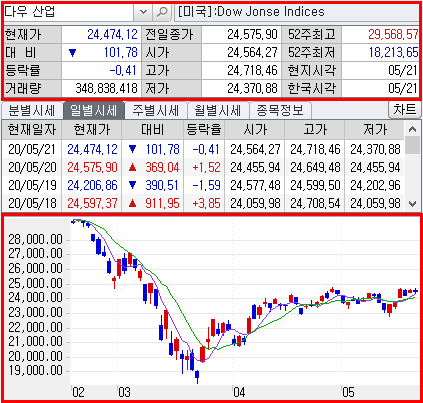Click the table scrollbar thumb
Screen dimensions: 423x403
tap(413, 145)
